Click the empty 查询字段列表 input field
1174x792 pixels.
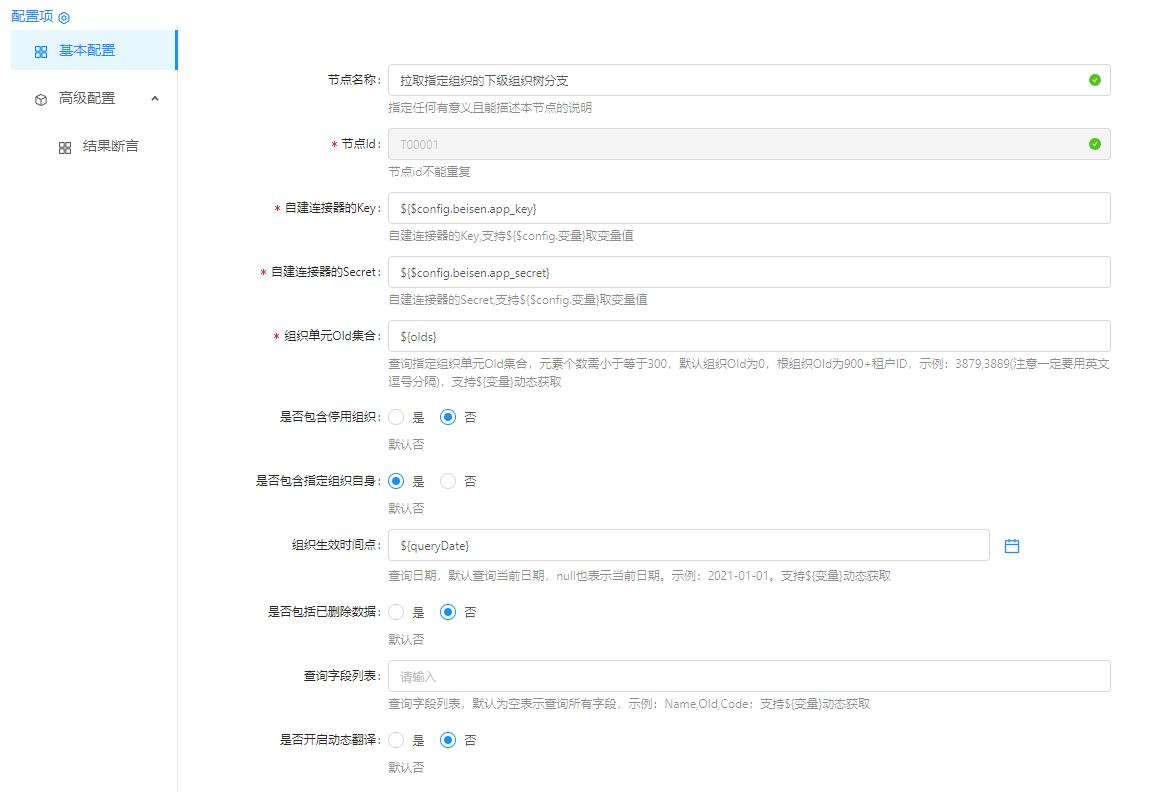[x=748, y=676]
